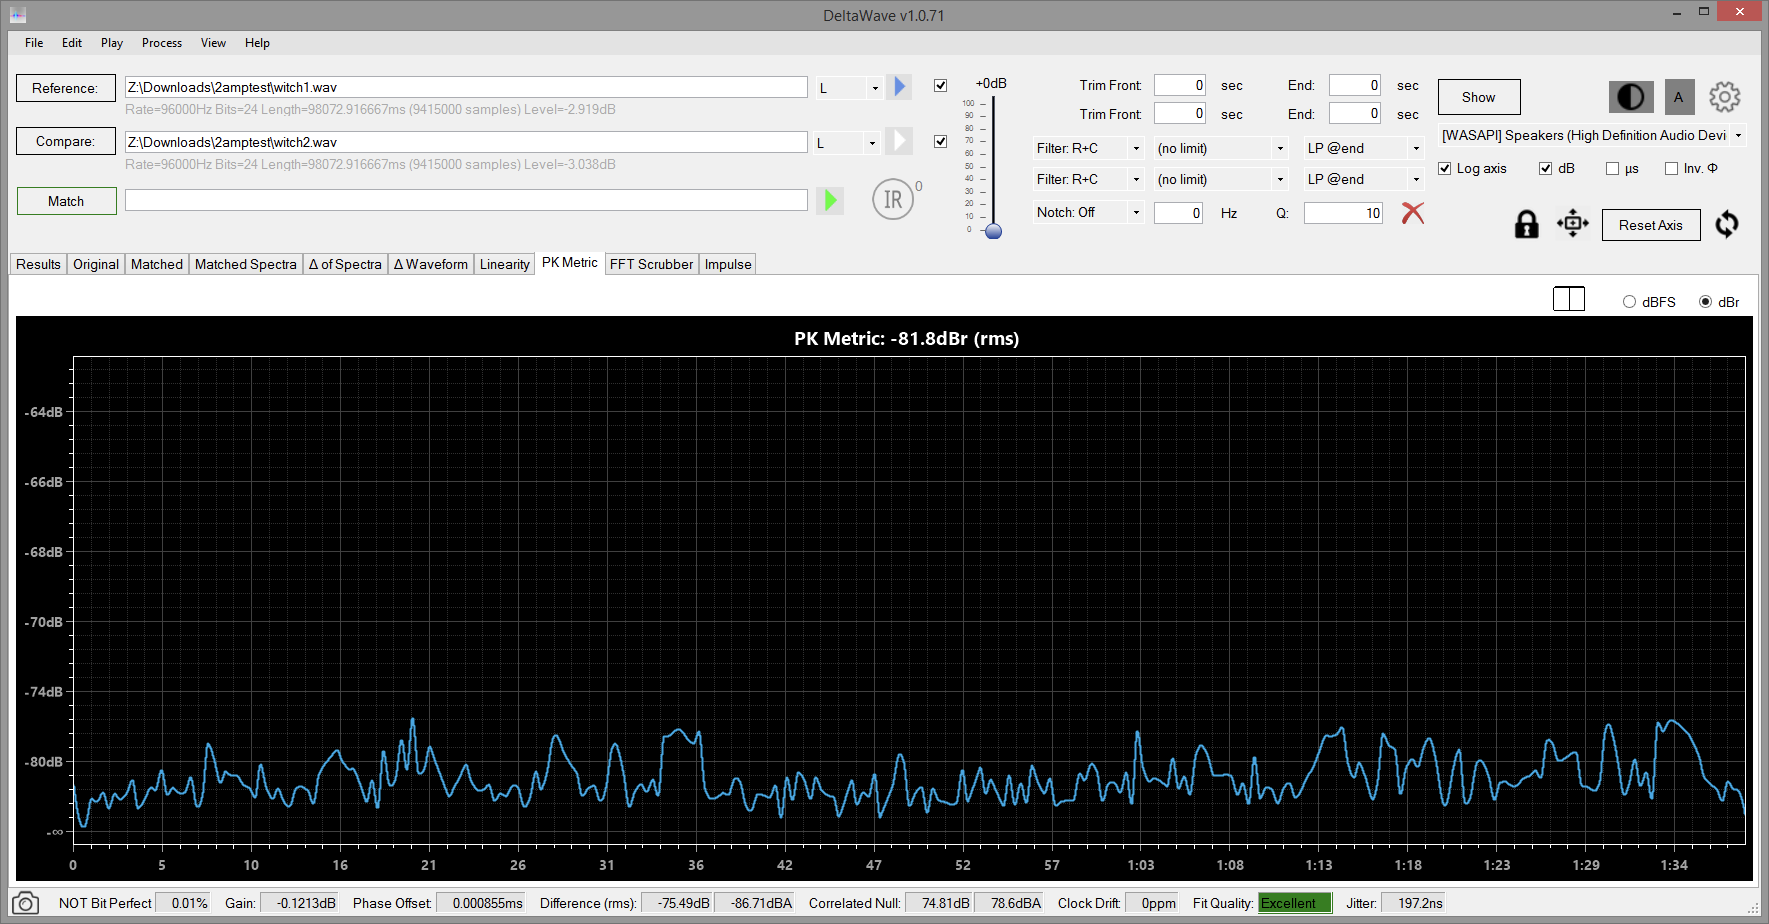Play the reference file witch1.wav
This screenshot has width=1769, height=924.
(899, 87)
